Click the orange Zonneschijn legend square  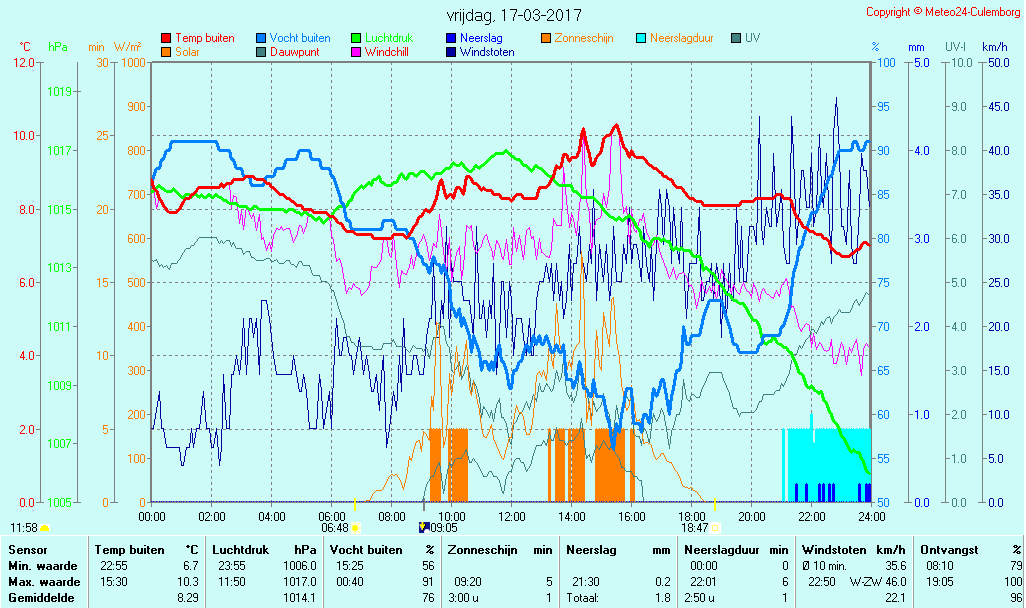click(x=546, y=39)
